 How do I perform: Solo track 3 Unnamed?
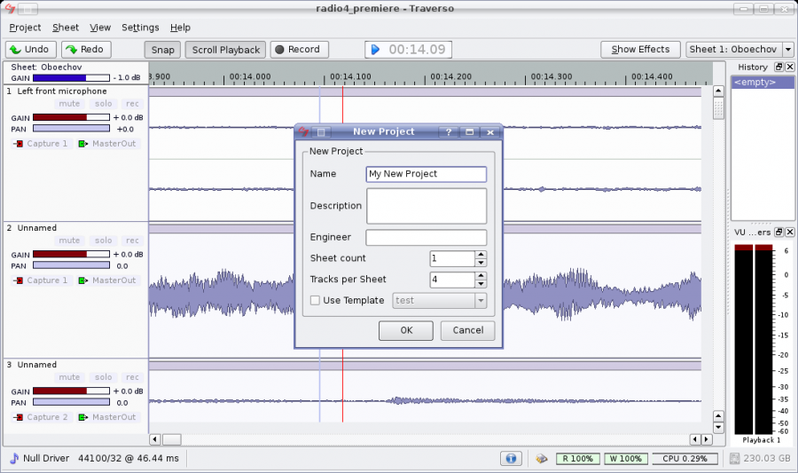(103, 377)
